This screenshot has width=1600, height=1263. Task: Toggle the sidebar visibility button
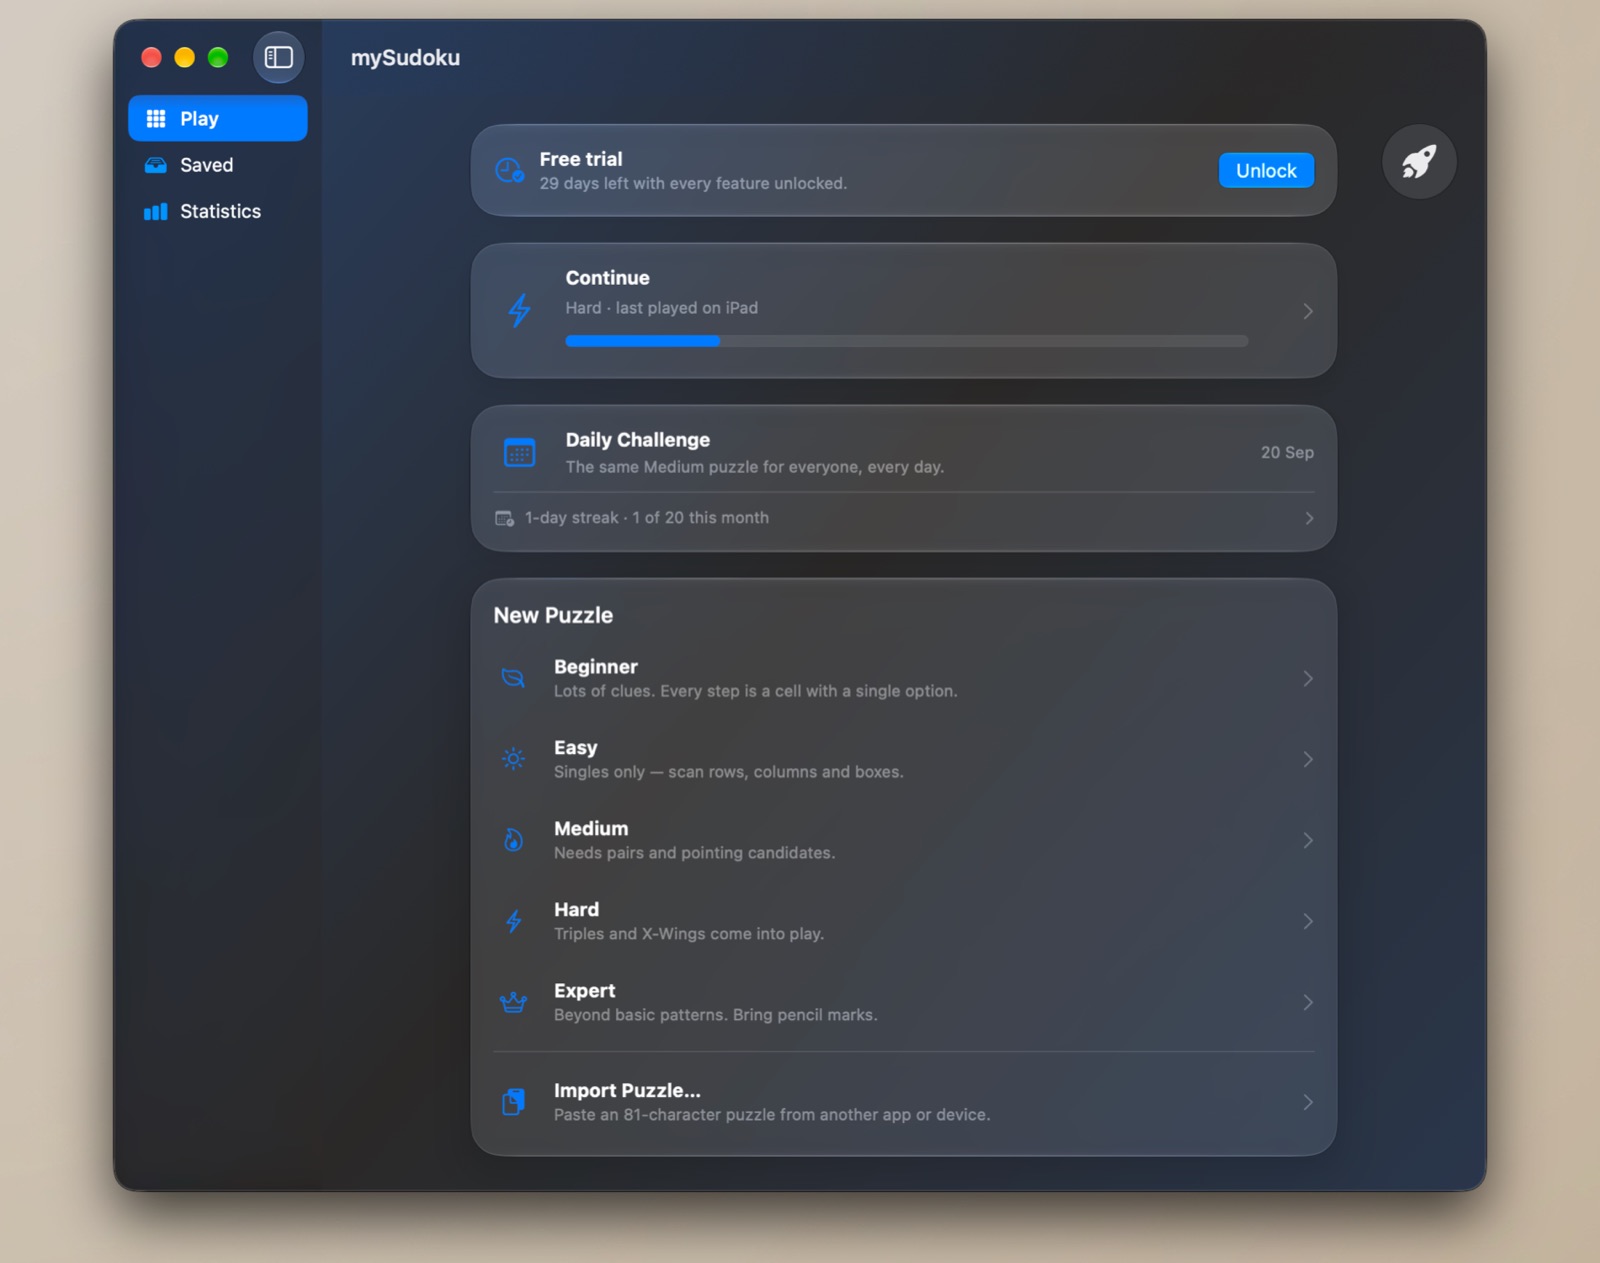coord(278,58)
